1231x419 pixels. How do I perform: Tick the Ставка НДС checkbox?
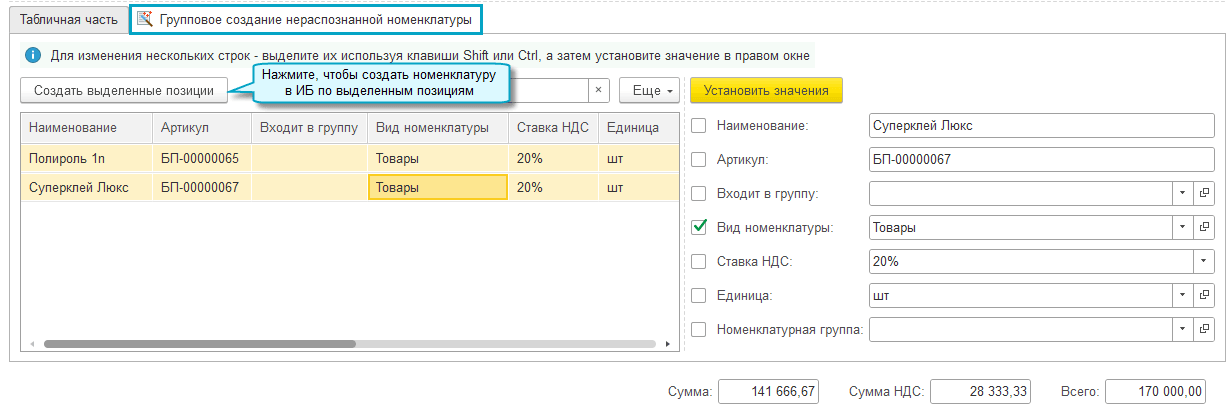point(699,262)
